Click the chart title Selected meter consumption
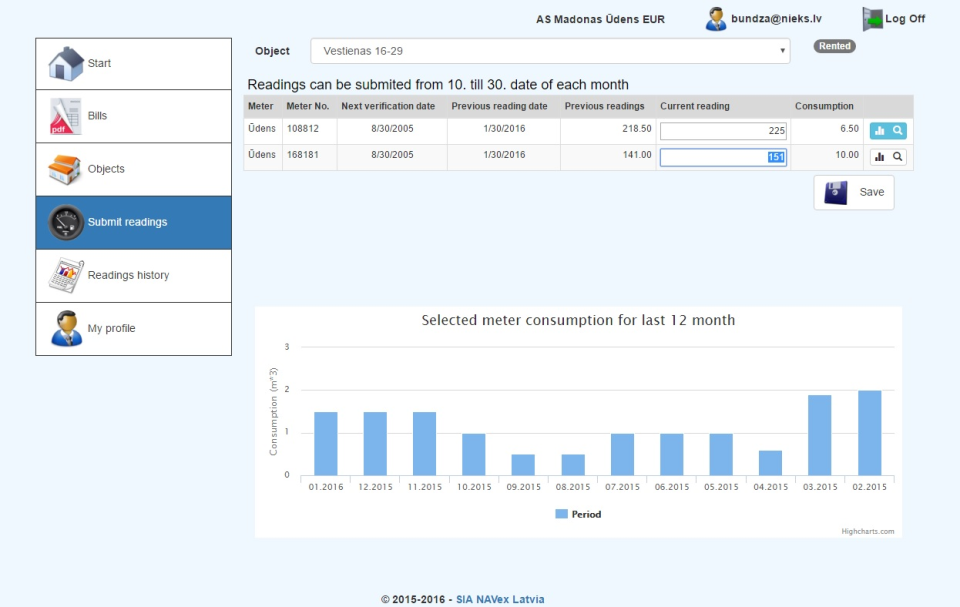The image size is (960, 607). (x=578, y=320)
